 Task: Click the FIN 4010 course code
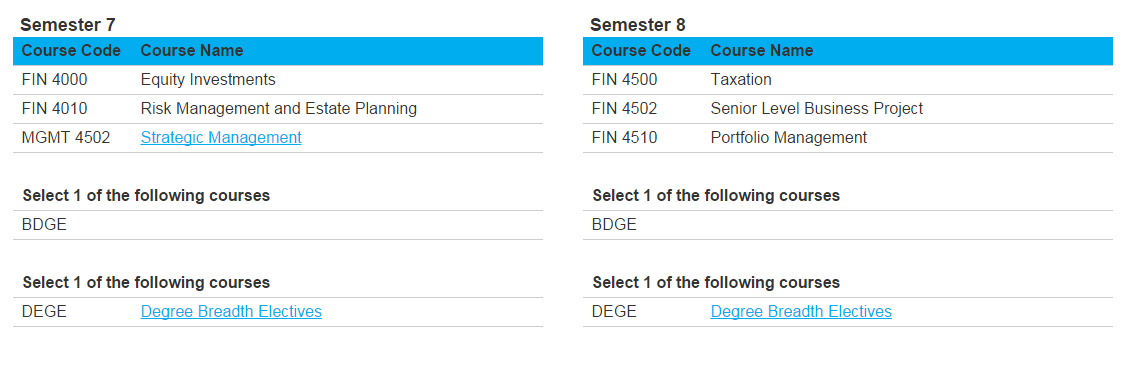coord(55,109)
